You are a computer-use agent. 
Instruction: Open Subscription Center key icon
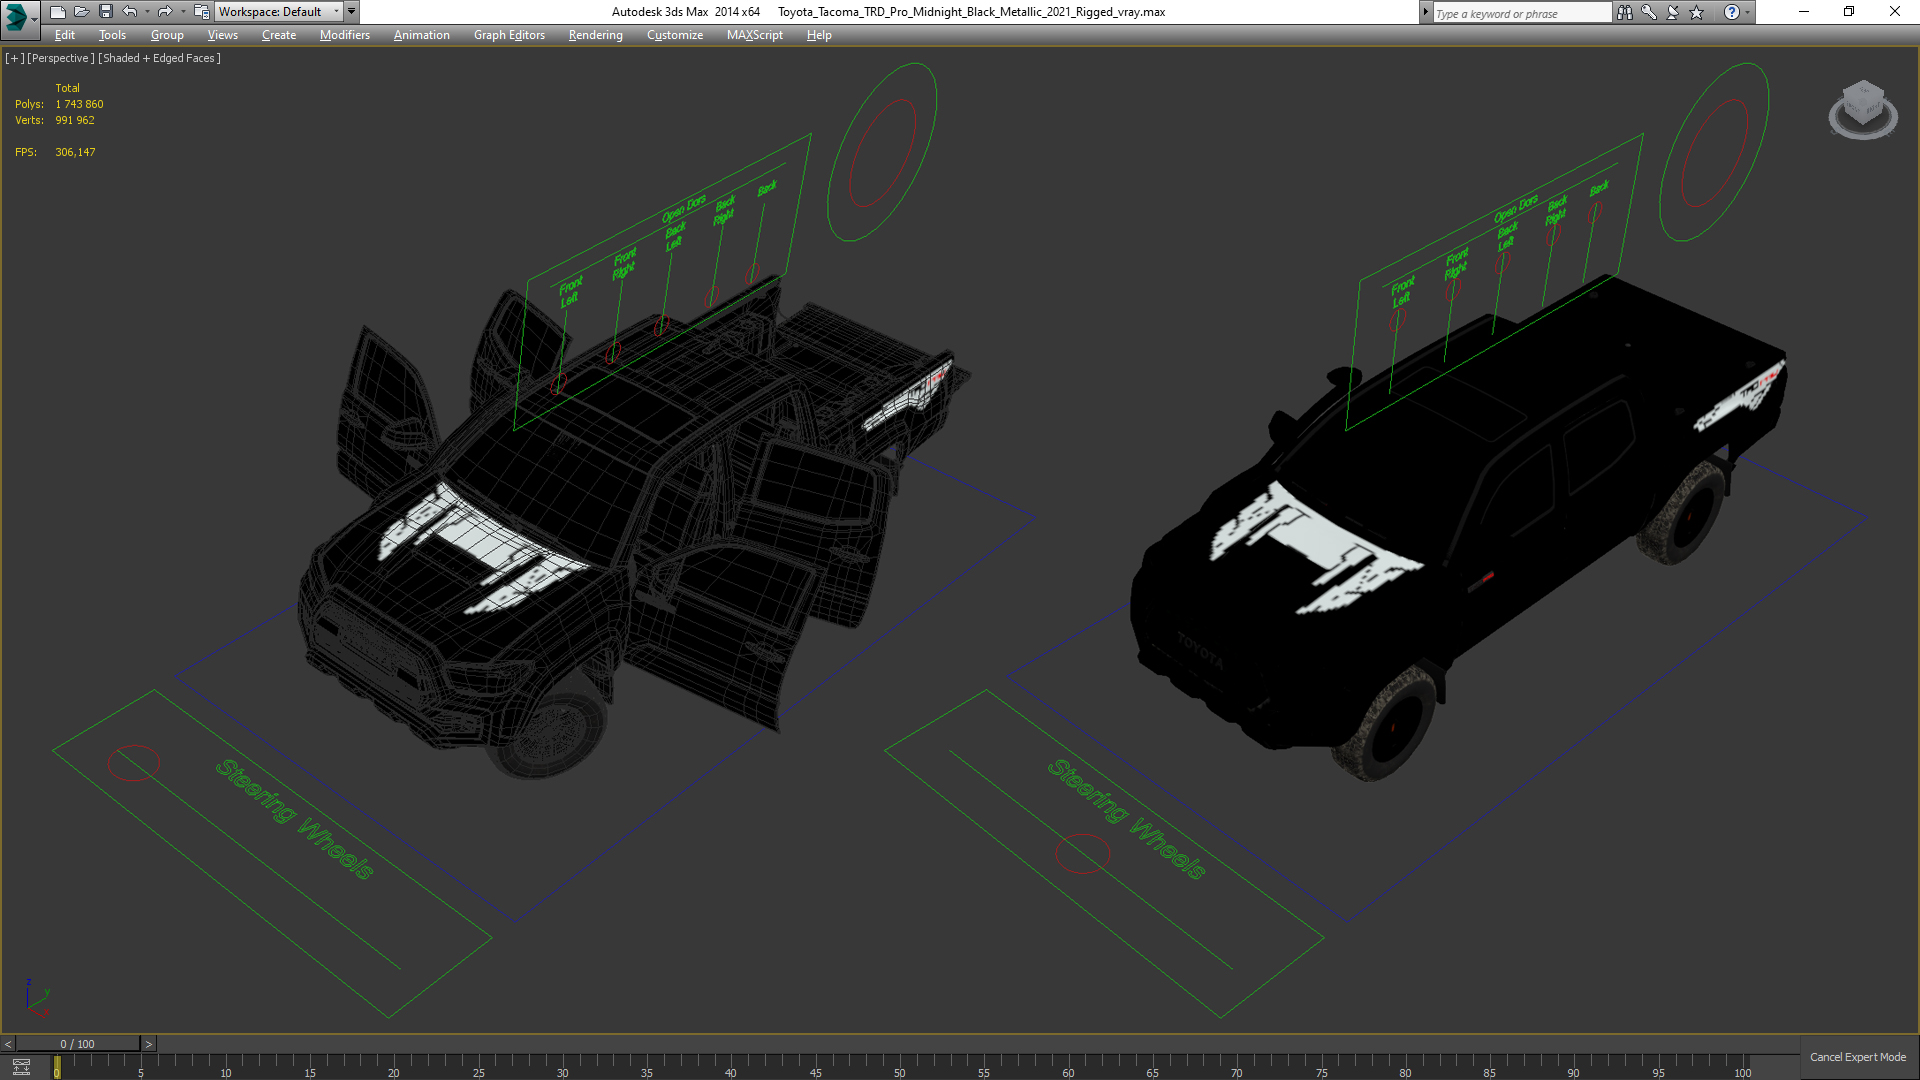click(x=1649, y=12)
